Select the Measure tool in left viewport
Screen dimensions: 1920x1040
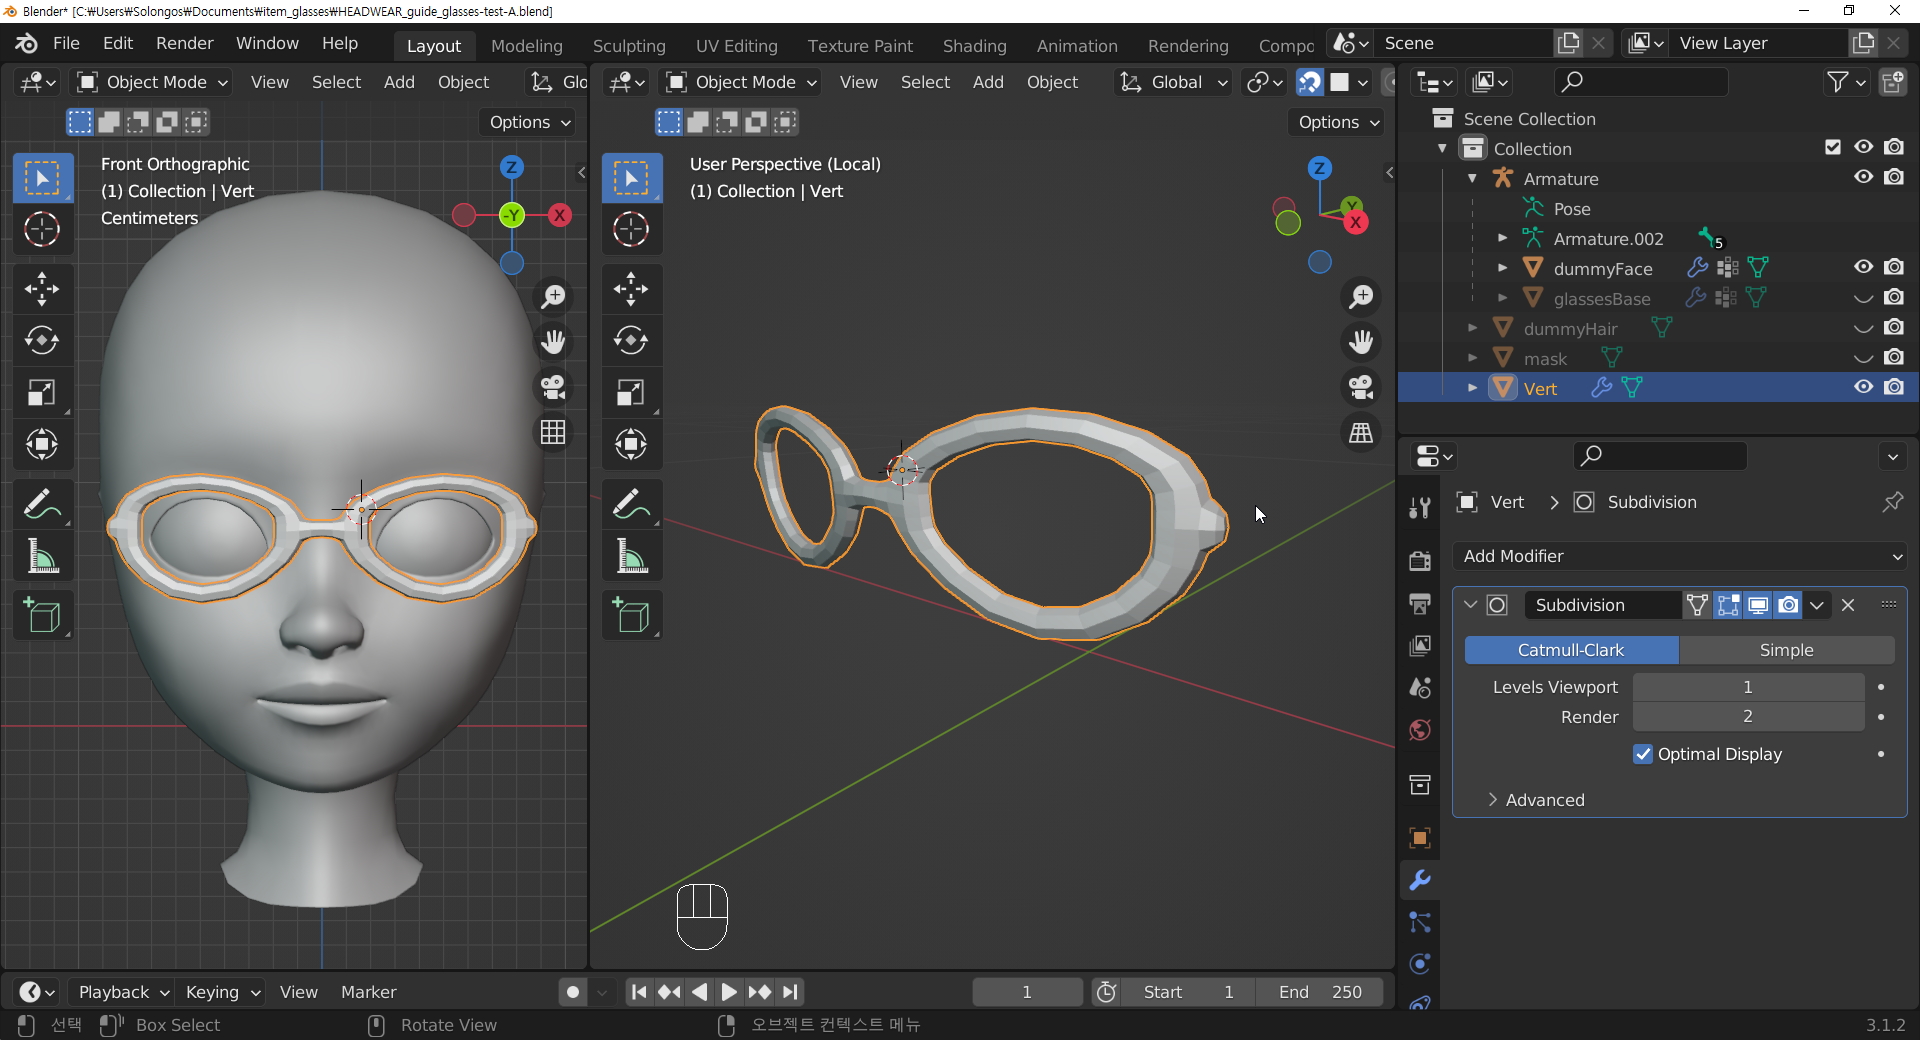tap(42, 556)
